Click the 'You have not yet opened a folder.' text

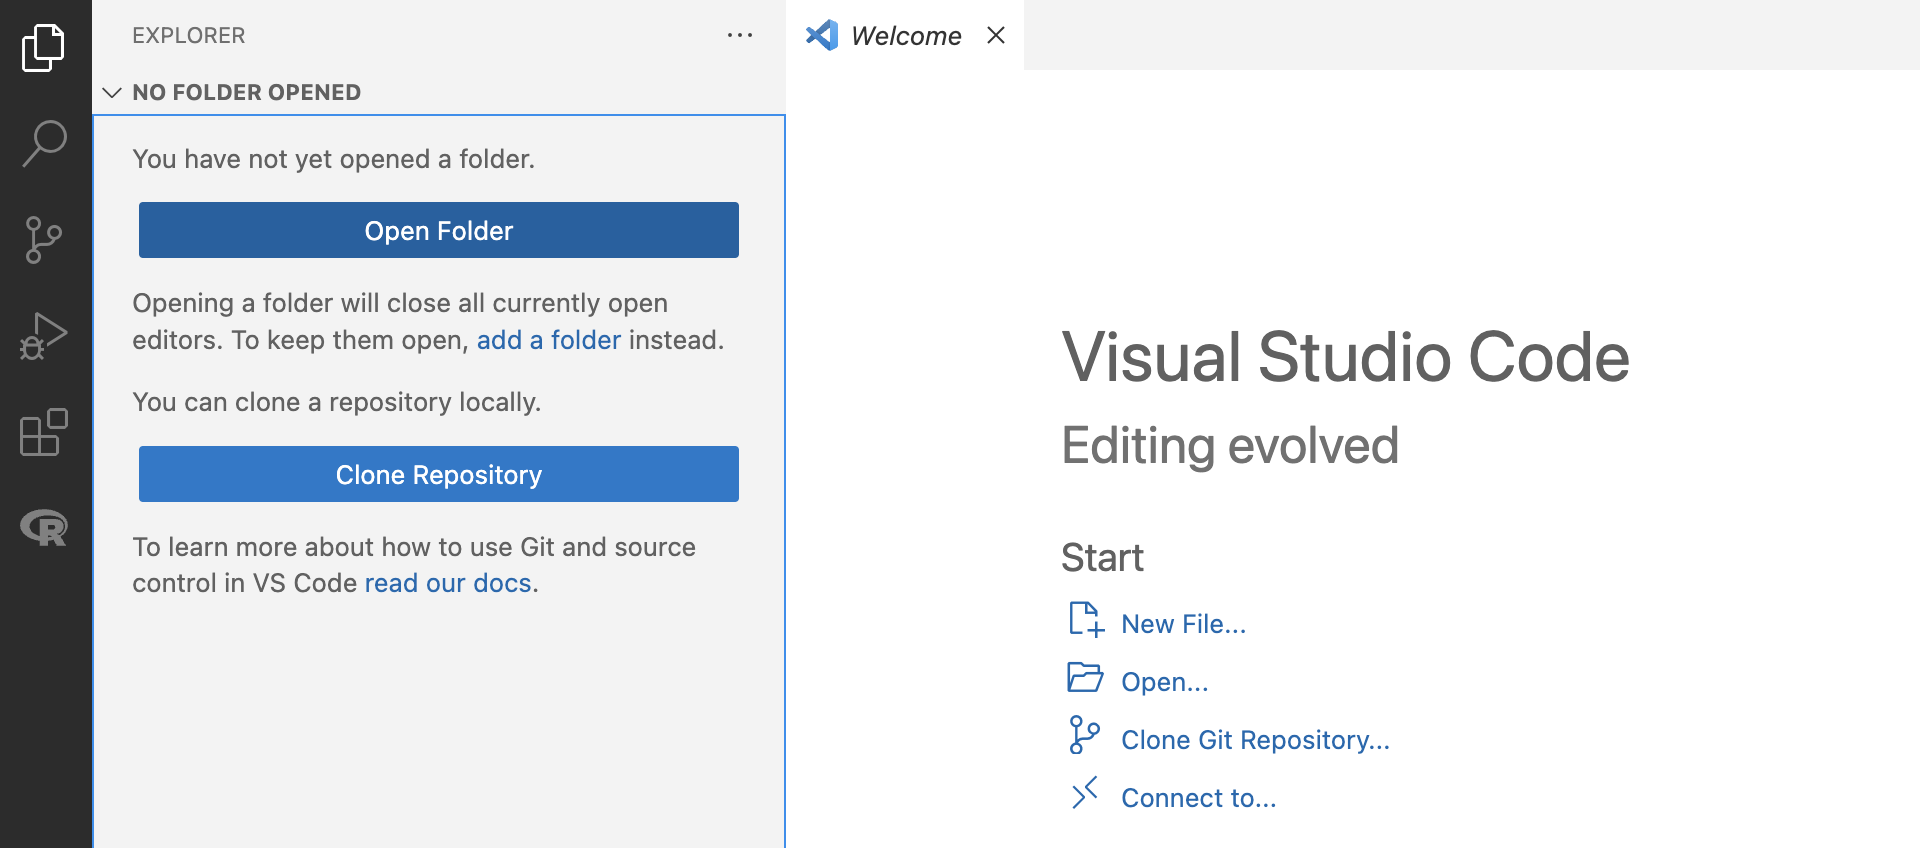click(x=334, y=159)
